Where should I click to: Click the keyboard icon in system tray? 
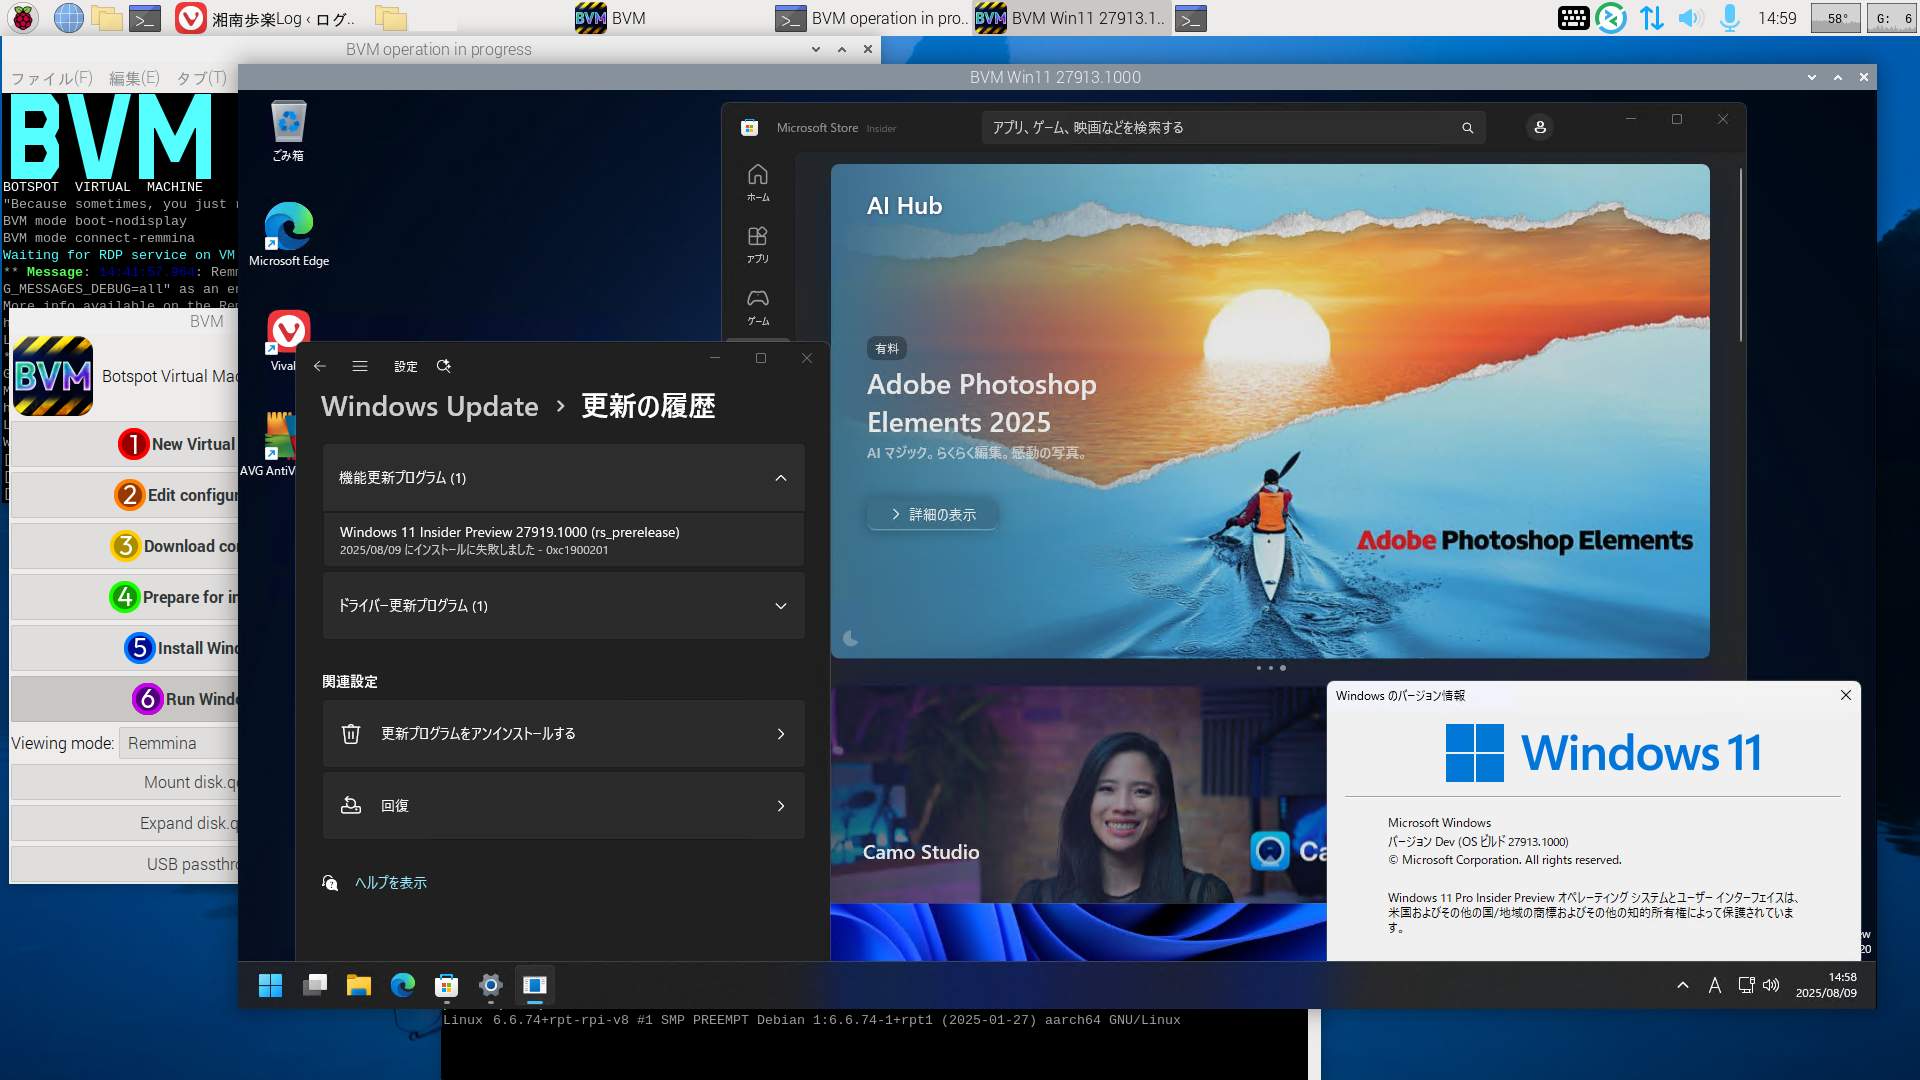[1573, 18]
